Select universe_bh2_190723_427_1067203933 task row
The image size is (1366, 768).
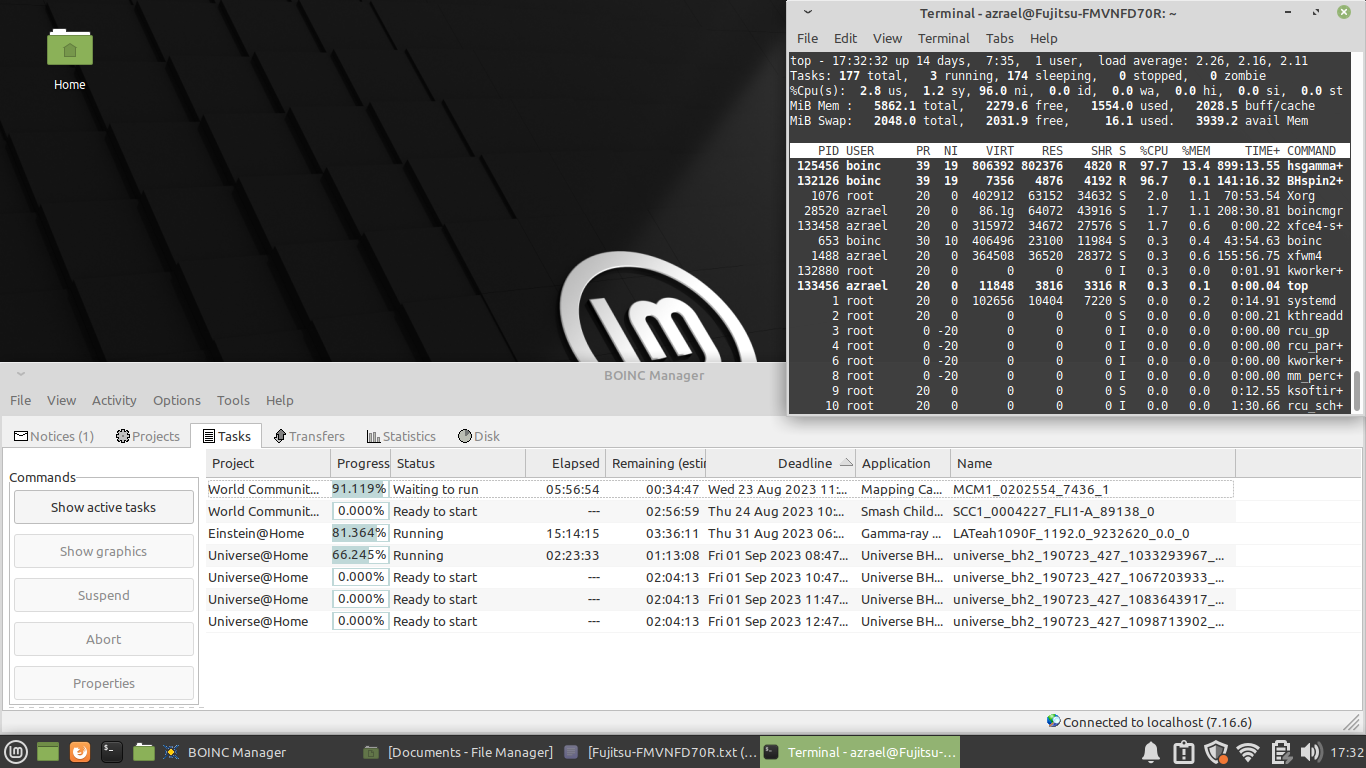click(720, 577)
